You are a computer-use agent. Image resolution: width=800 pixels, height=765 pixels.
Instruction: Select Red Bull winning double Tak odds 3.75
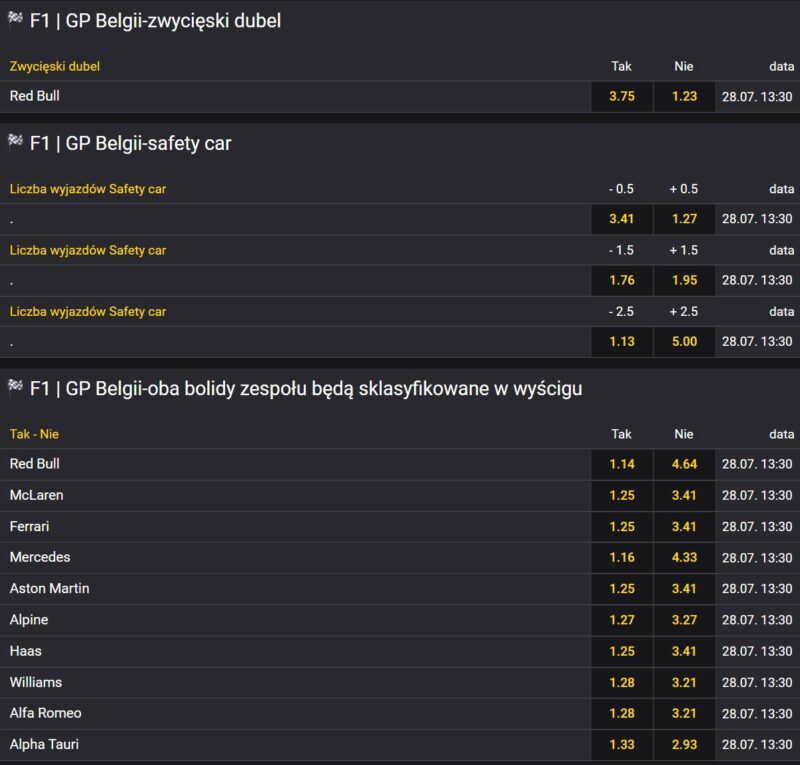[622, 97]
